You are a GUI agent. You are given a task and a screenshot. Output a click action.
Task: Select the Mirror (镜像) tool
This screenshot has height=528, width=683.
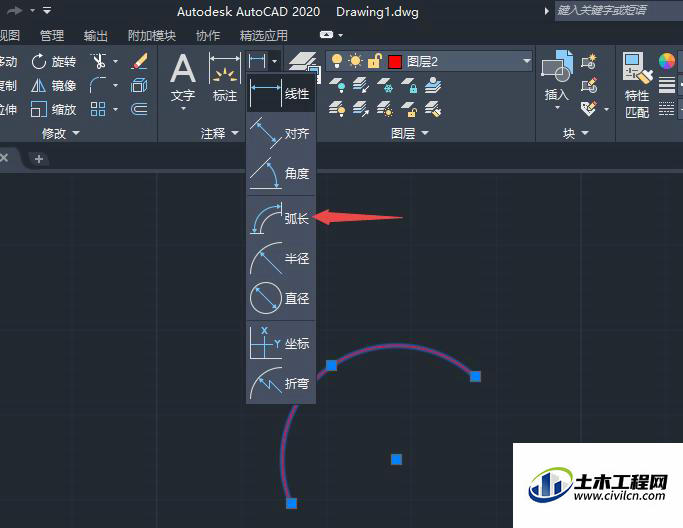coord(54,85)
